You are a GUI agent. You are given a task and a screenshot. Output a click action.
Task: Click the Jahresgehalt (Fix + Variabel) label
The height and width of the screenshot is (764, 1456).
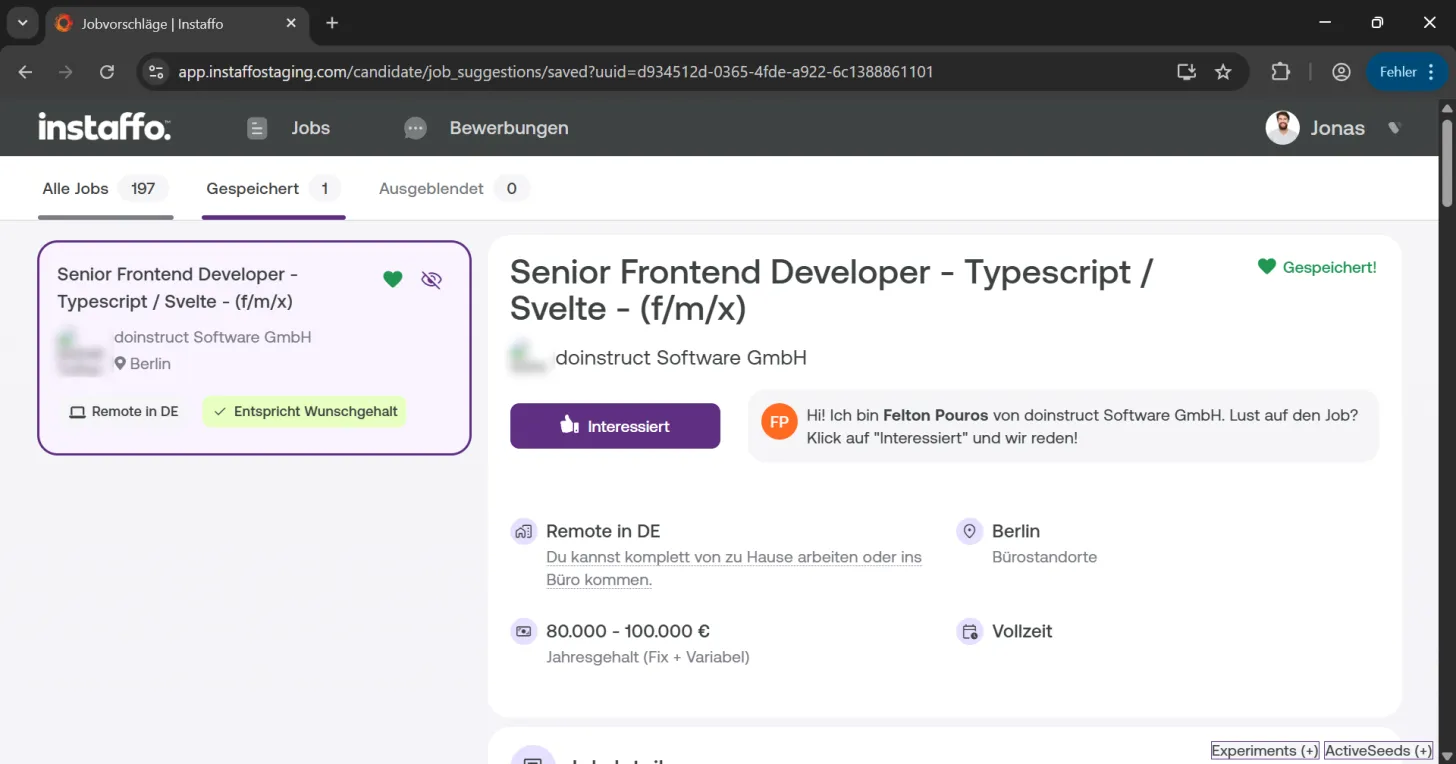[648, 657]
